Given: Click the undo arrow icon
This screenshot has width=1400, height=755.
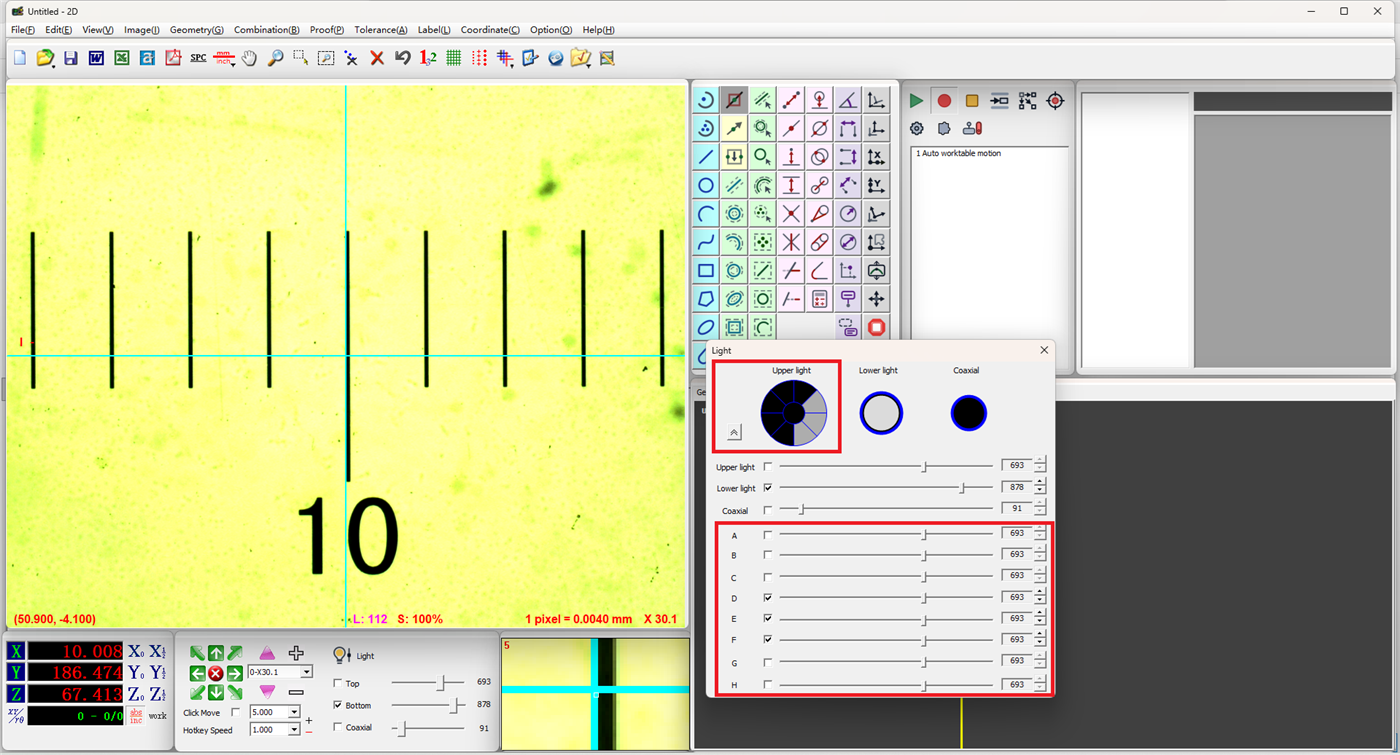Looking at the screenshot, I should tap(403, 58).
